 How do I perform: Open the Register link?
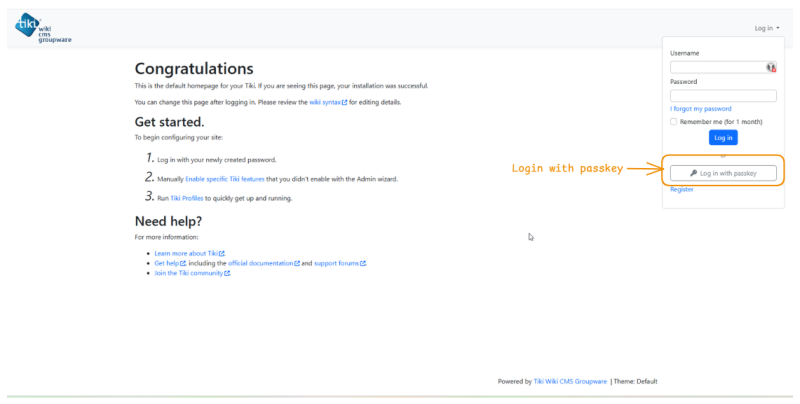click(x=682, y=189)
